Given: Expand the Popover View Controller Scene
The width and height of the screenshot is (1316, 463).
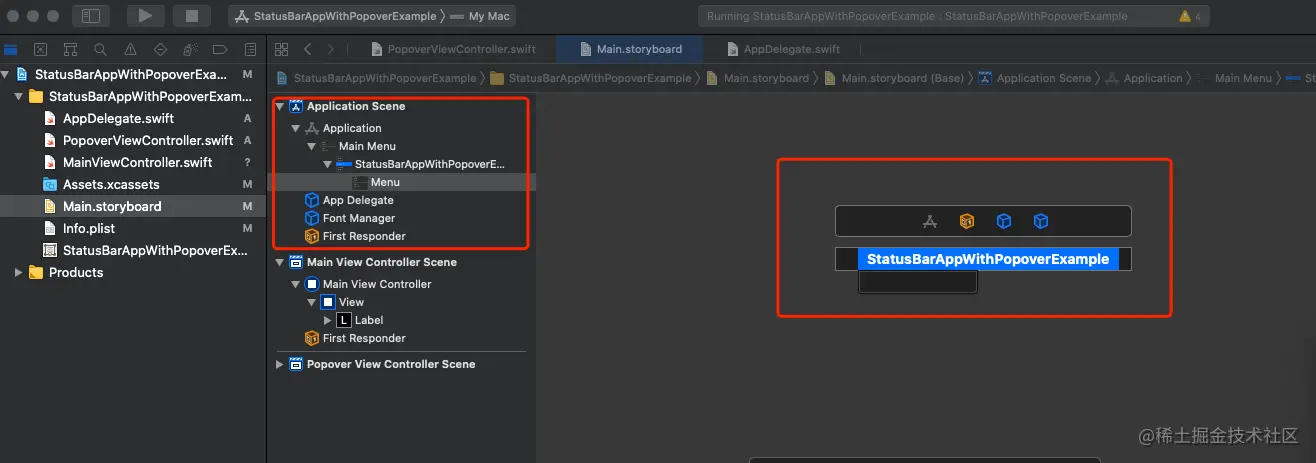Looking at the screenshot, I should [x=279, y=364].
